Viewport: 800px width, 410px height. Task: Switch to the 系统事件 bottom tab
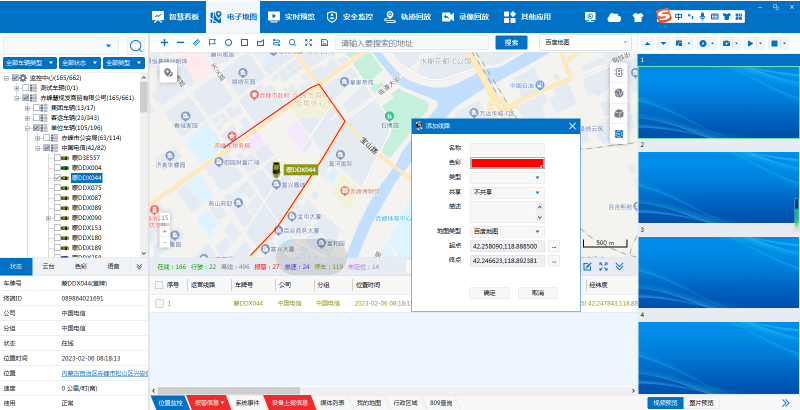(247, 402)
